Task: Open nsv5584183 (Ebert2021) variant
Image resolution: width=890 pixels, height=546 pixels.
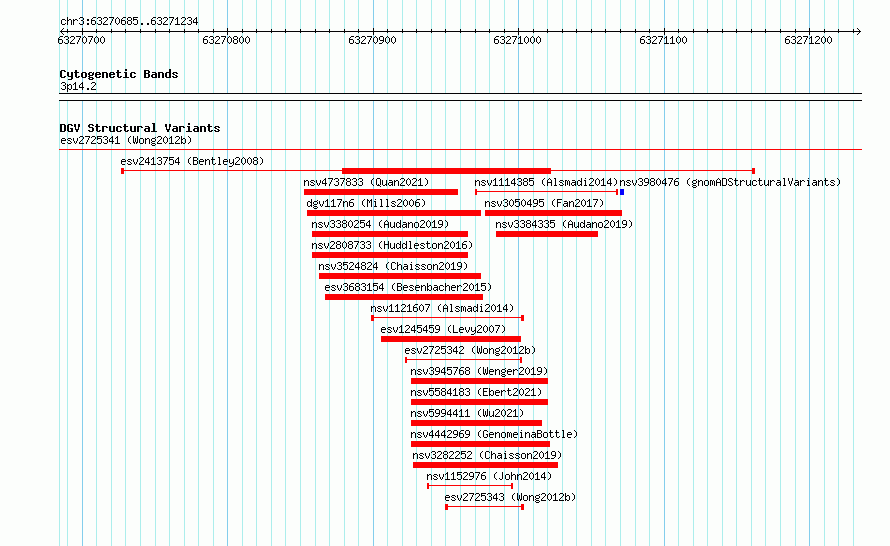Action: coord(476,392)
